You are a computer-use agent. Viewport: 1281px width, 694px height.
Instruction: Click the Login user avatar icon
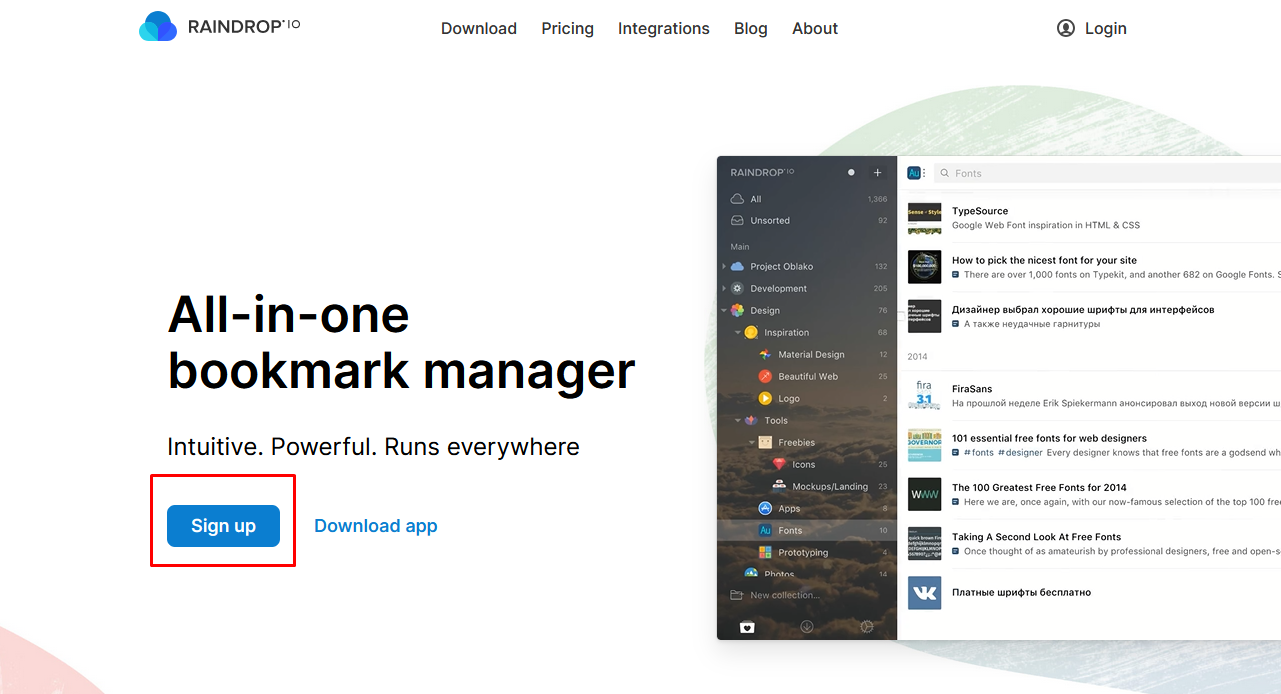tap(1066, 28)
